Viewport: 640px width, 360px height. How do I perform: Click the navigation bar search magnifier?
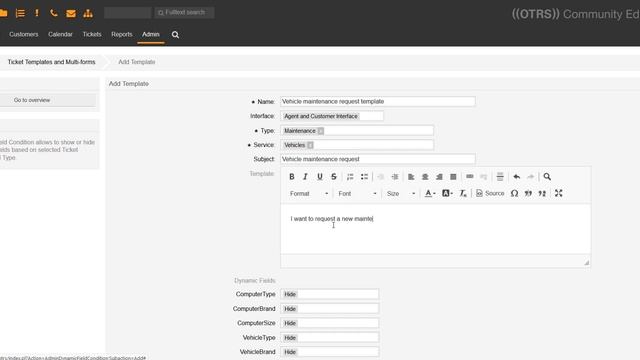pyautogui.click(x=176, y=35)
